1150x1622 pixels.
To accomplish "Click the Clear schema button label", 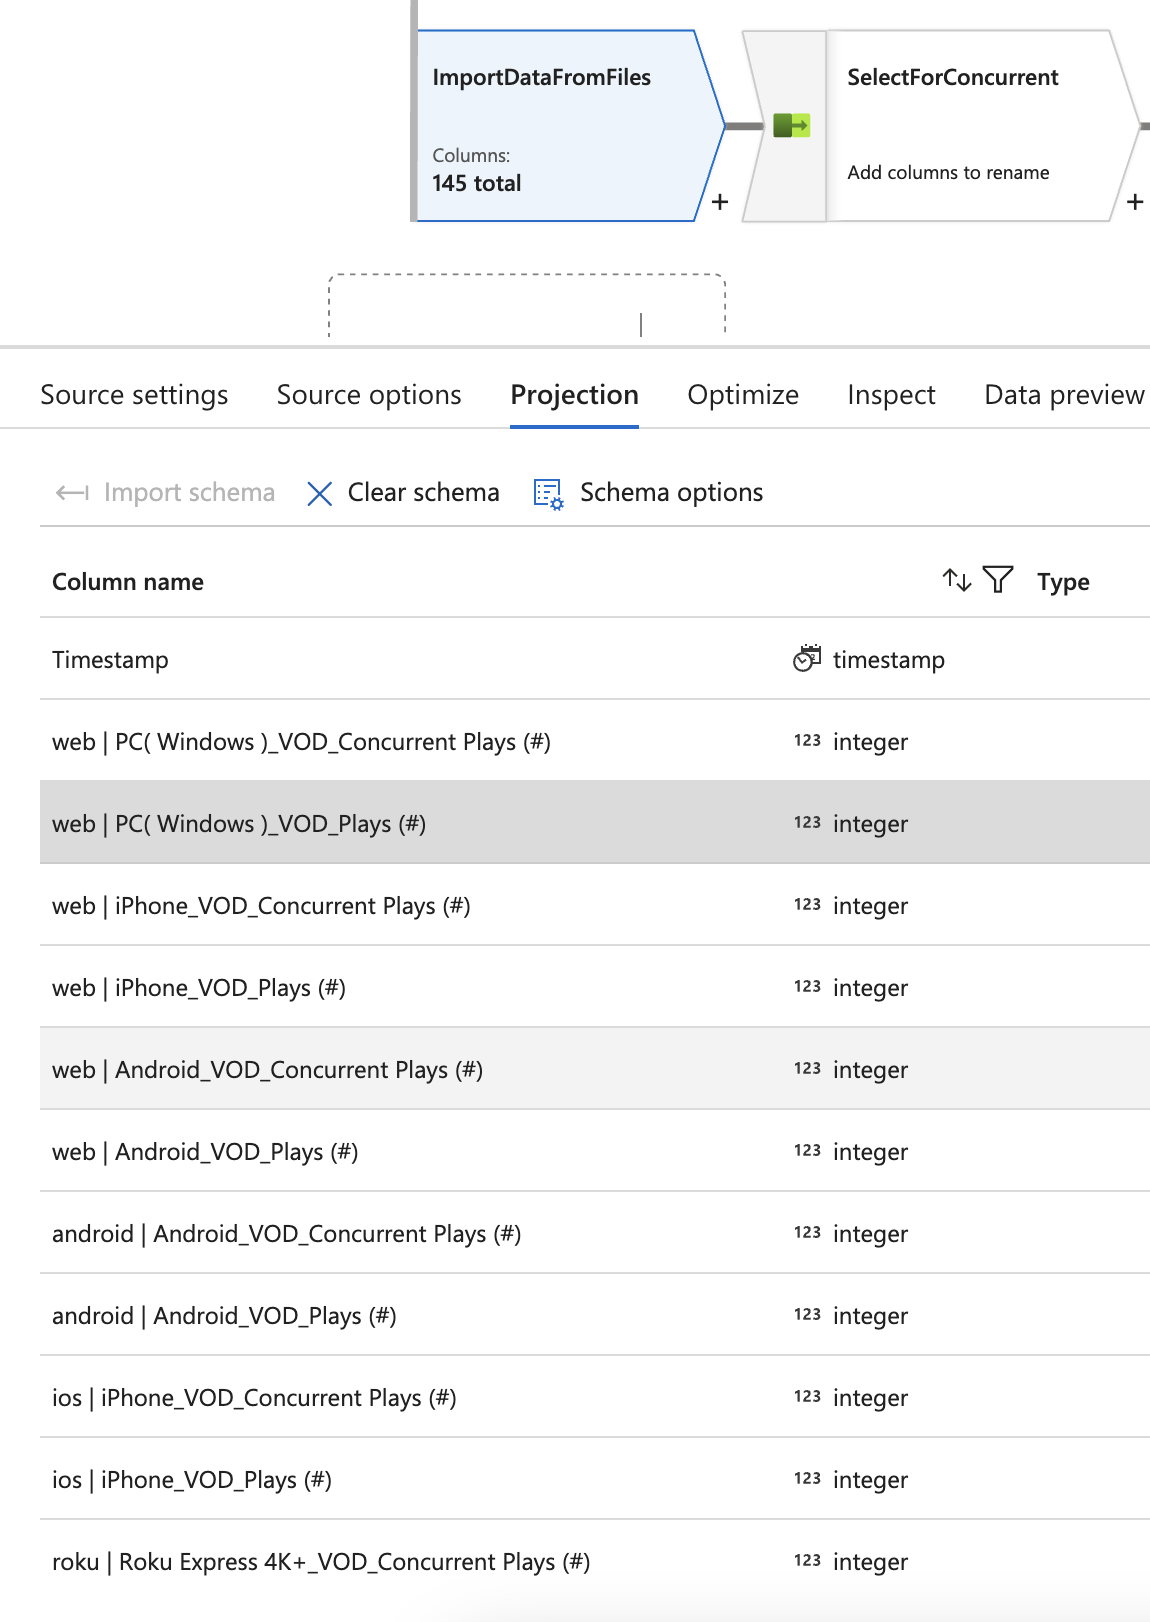I will 423,493.
